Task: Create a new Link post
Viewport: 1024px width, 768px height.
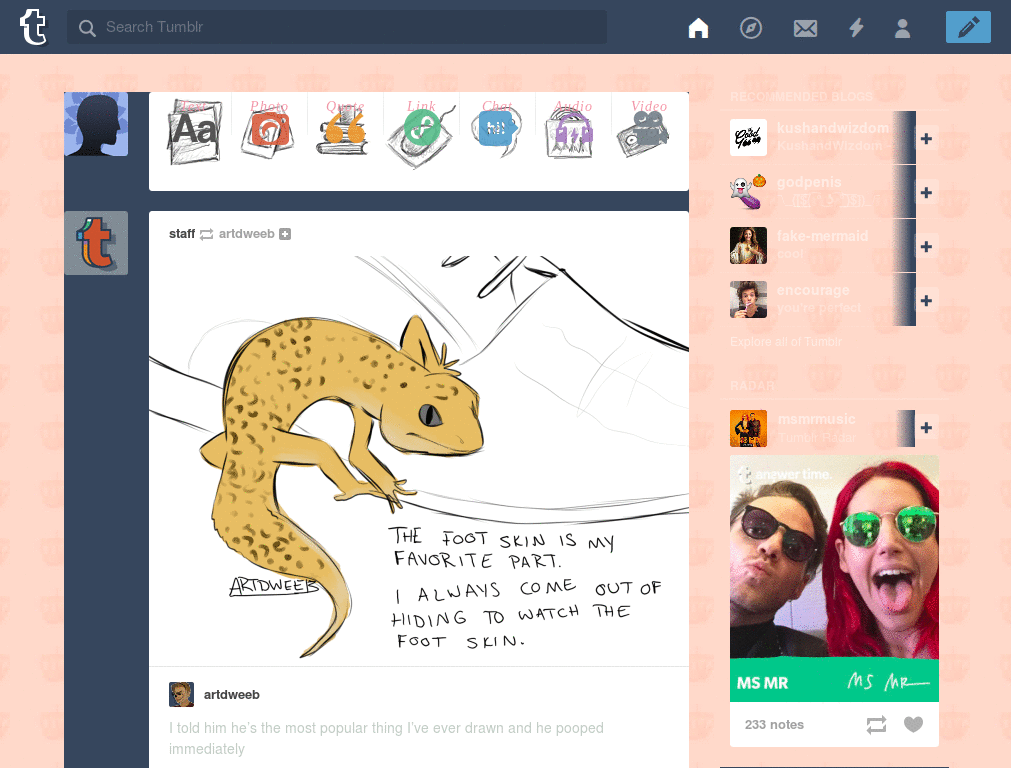Action: (x=421, y=131)
